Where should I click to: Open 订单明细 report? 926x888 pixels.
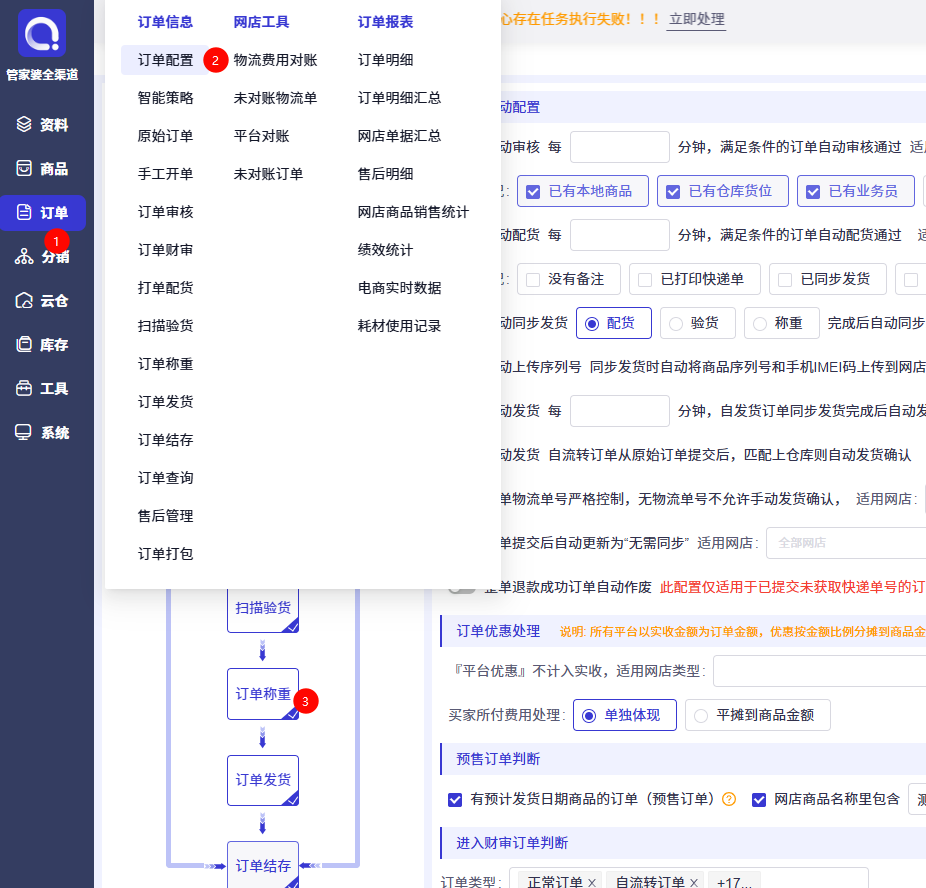click(386, 60)
